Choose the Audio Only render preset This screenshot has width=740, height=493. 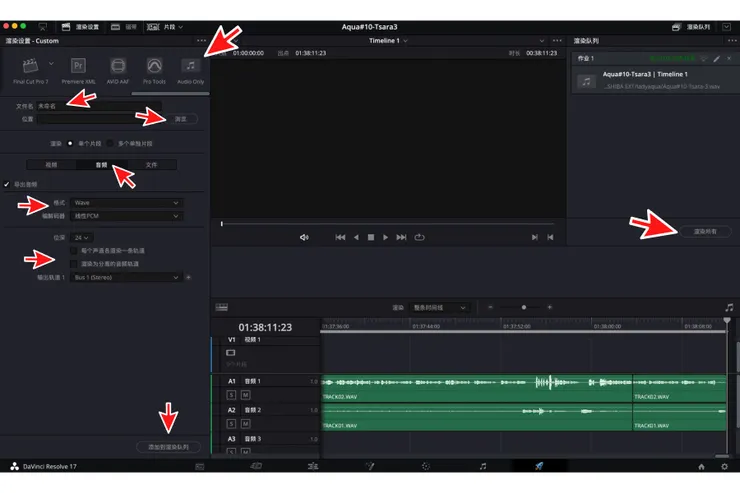click(x=190, y=71)
